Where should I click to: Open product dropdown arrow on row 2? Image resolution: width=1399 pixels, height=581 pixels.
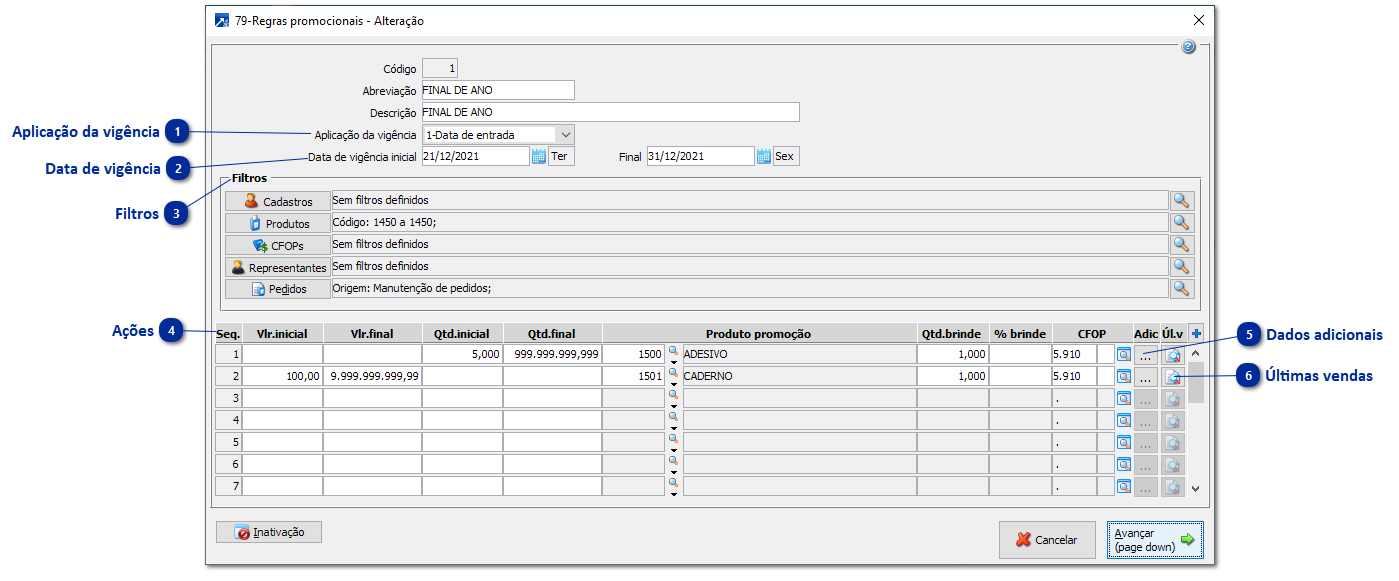(673, 384)
